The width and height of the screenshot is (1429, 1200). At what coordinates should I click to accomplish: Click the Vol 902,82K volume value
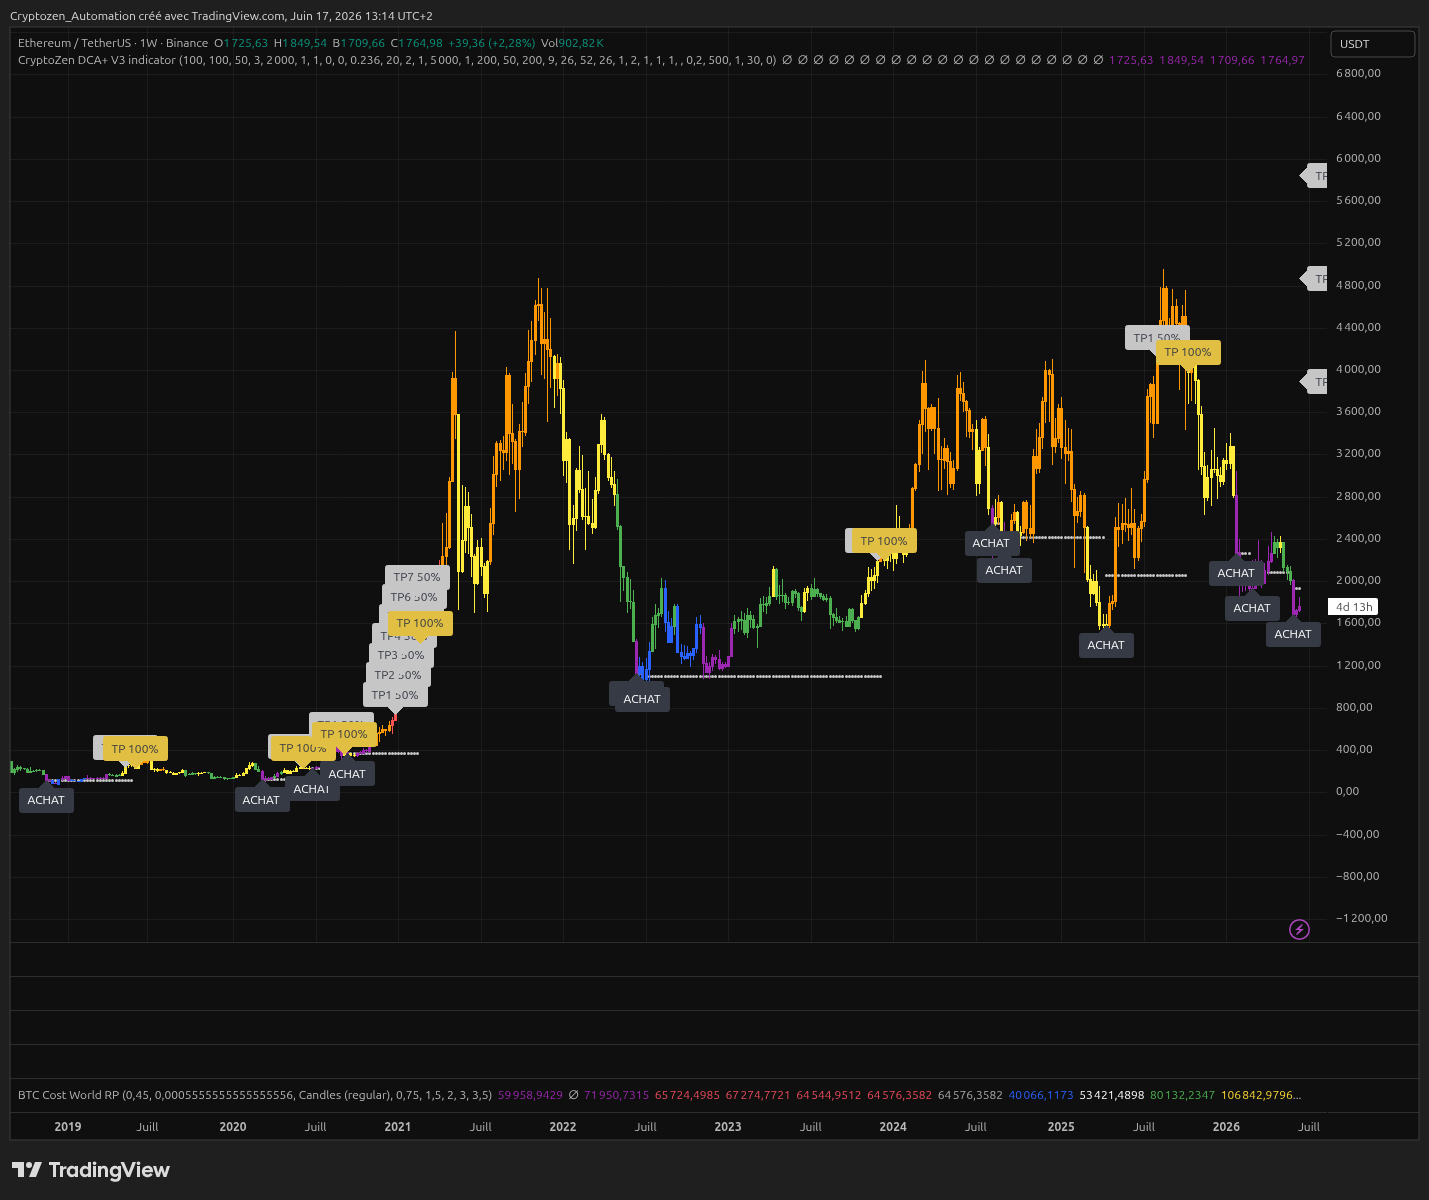[572, 43]
